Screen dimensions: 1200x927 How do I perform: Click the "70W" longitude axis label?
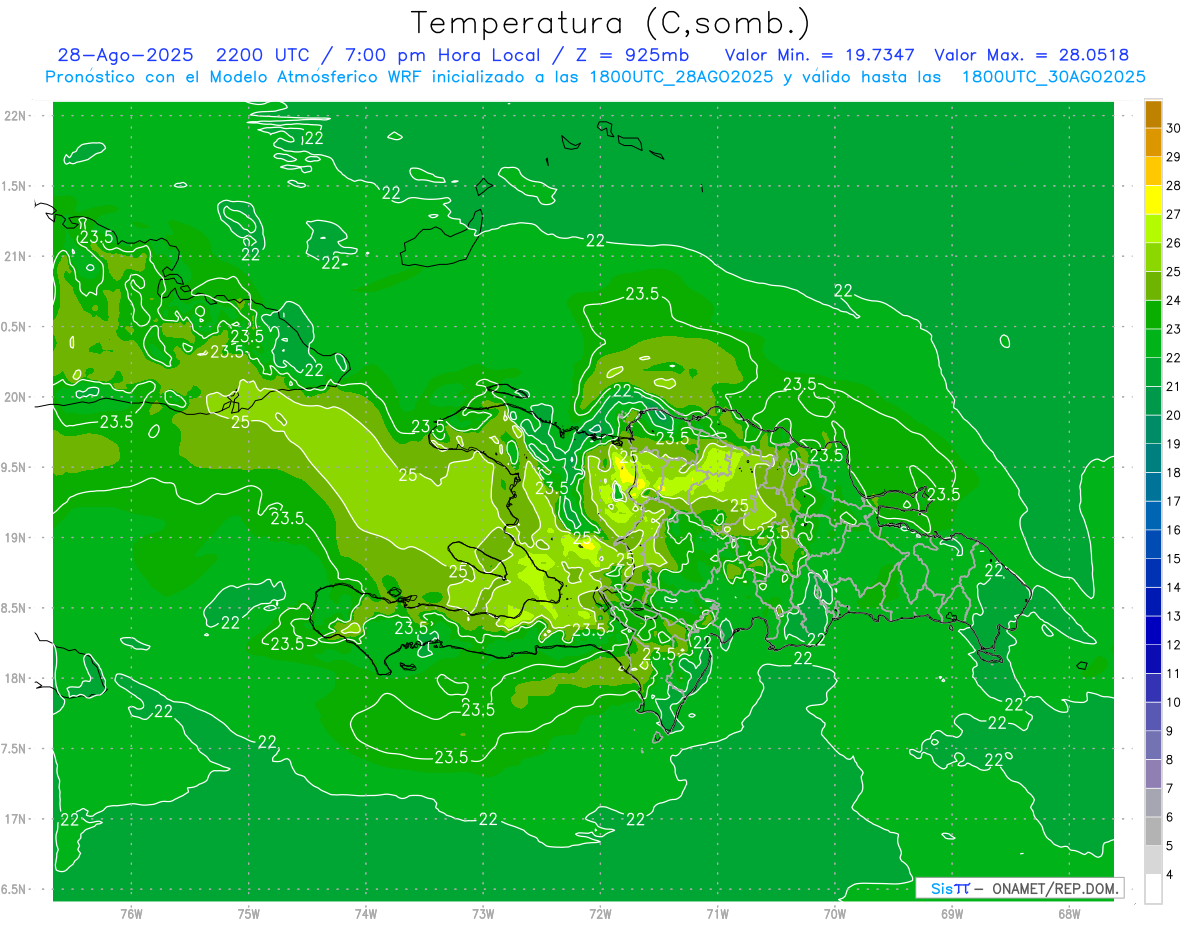tap(835, 914)
